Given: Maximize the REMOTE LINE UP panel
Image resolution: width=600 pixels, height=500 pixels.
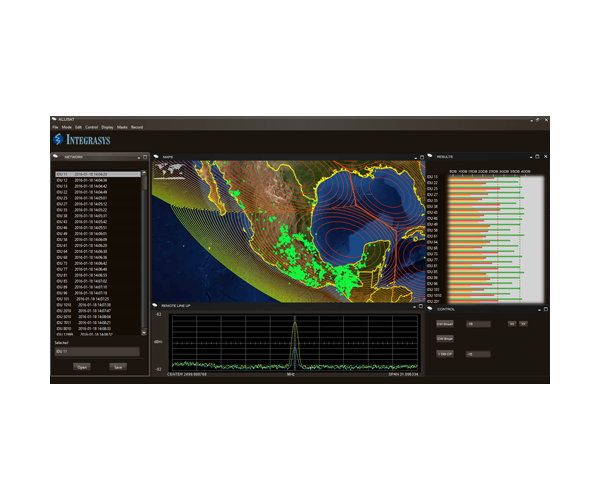Looking at the screenshot, I should tap(421, 306).
